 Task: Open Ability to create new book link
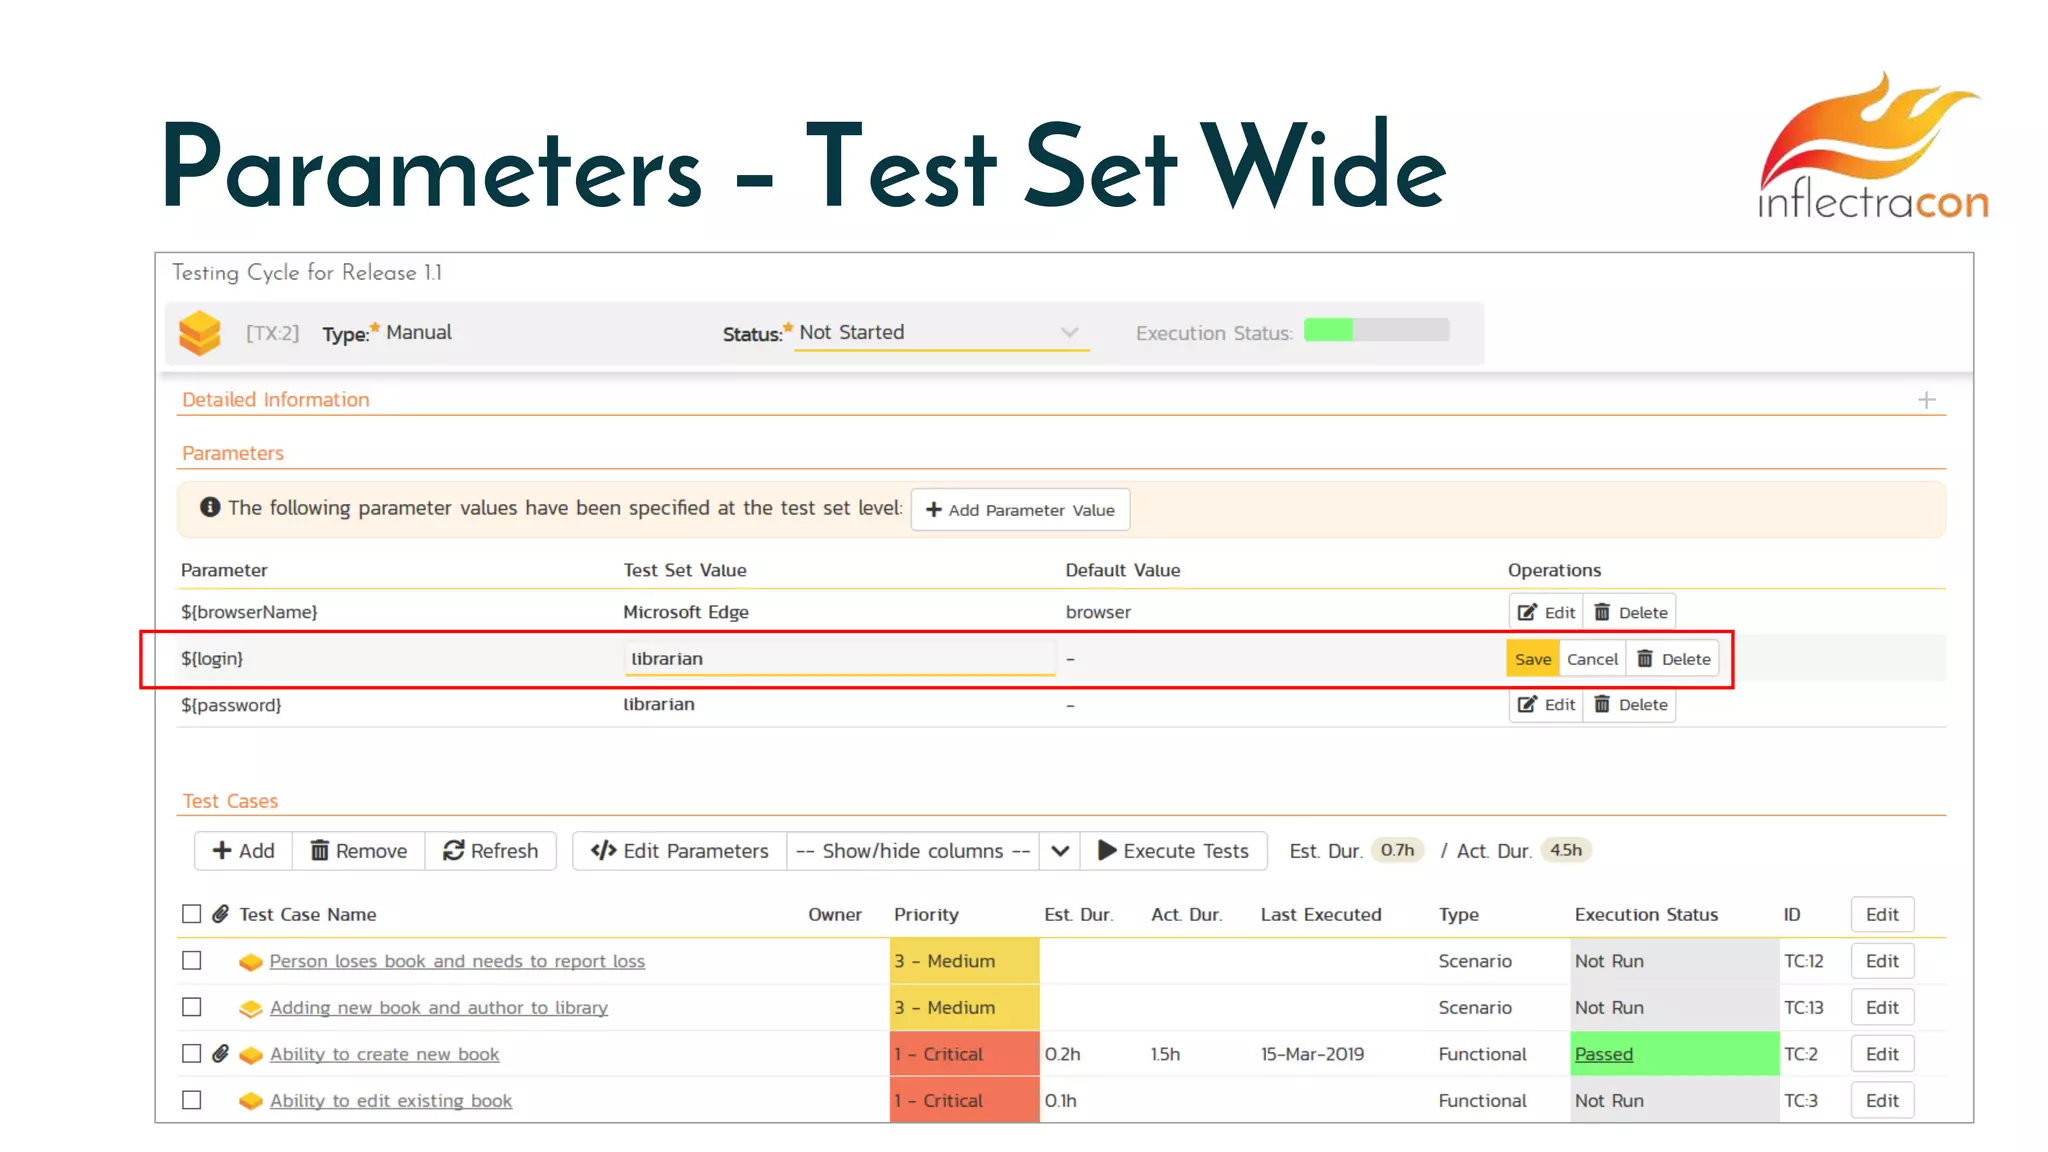[384, 1054]
